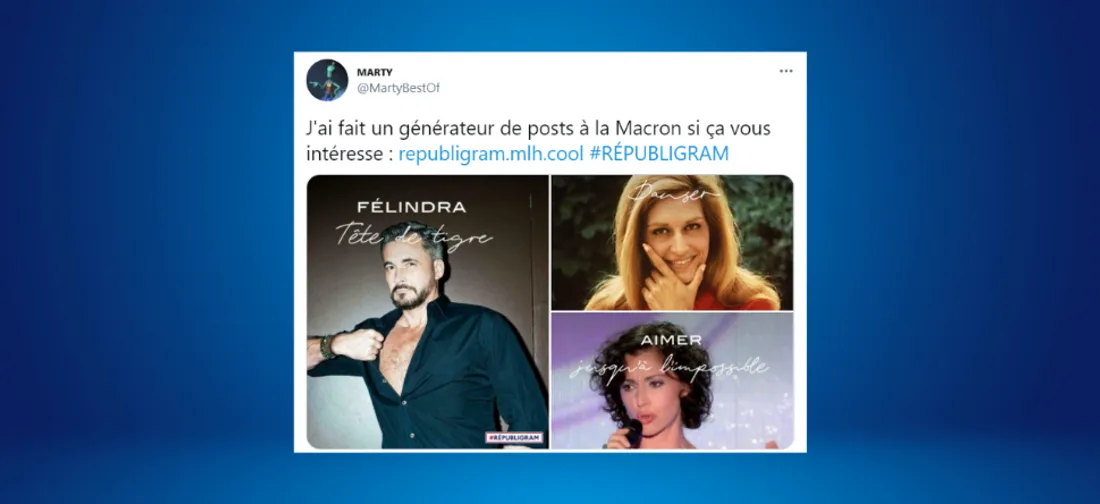Click the MARTY display name

click(x=374, y=72)
